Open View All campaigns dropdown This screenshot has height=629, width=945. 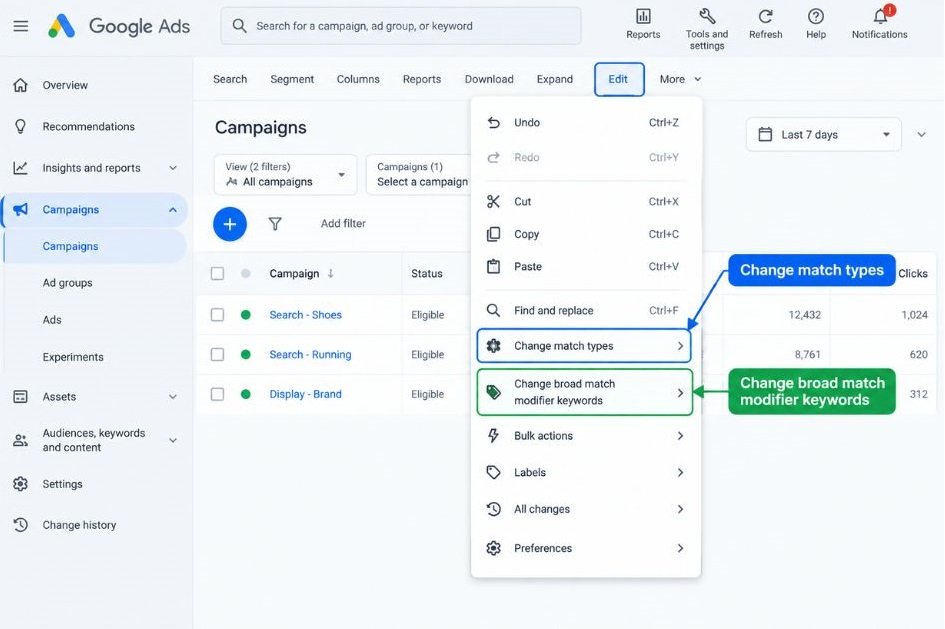pyautogui.click(x=285, y=174)
